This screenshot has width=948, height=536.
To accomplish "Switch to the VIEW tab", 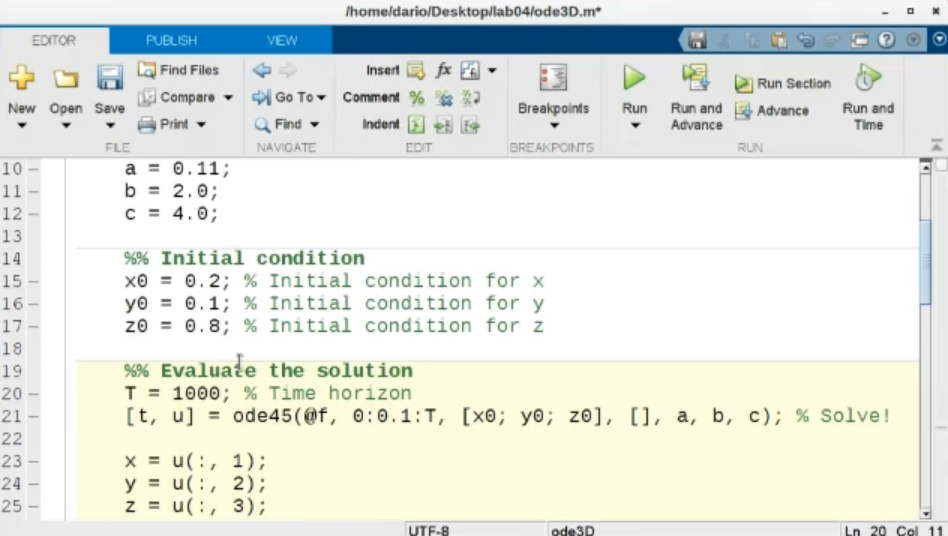I will click(281, 40).
